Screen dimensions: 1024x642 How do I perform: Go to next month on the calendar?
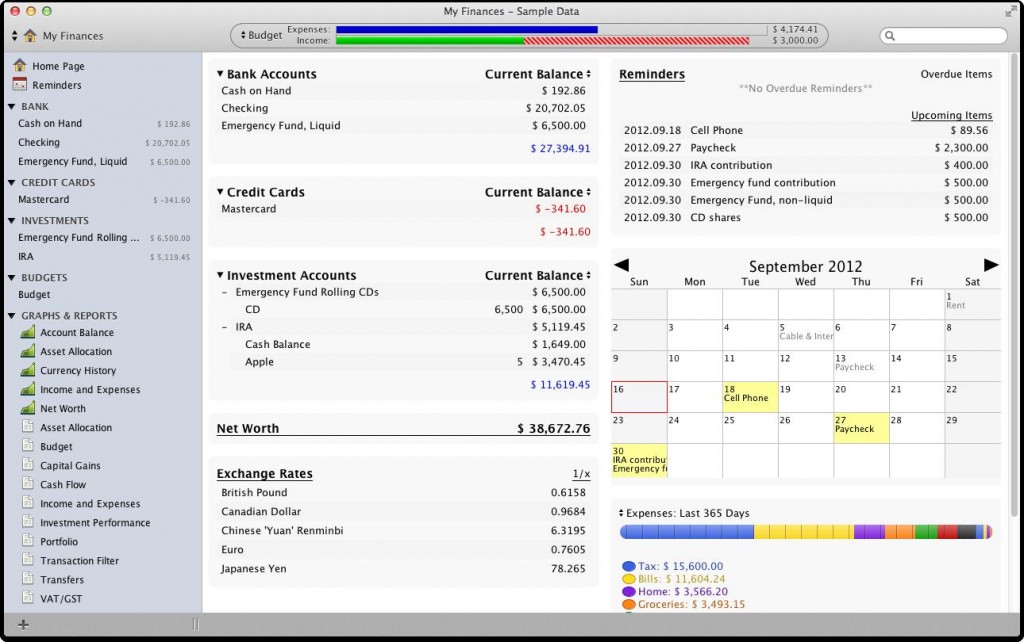[x=990, y=263]
